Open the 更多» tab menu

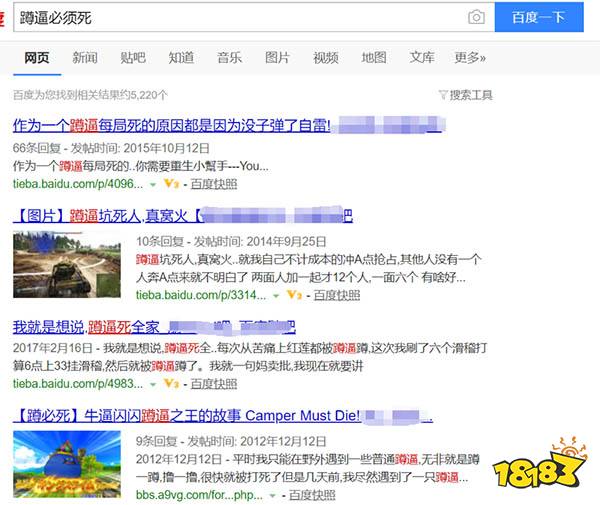pos(470,57)
